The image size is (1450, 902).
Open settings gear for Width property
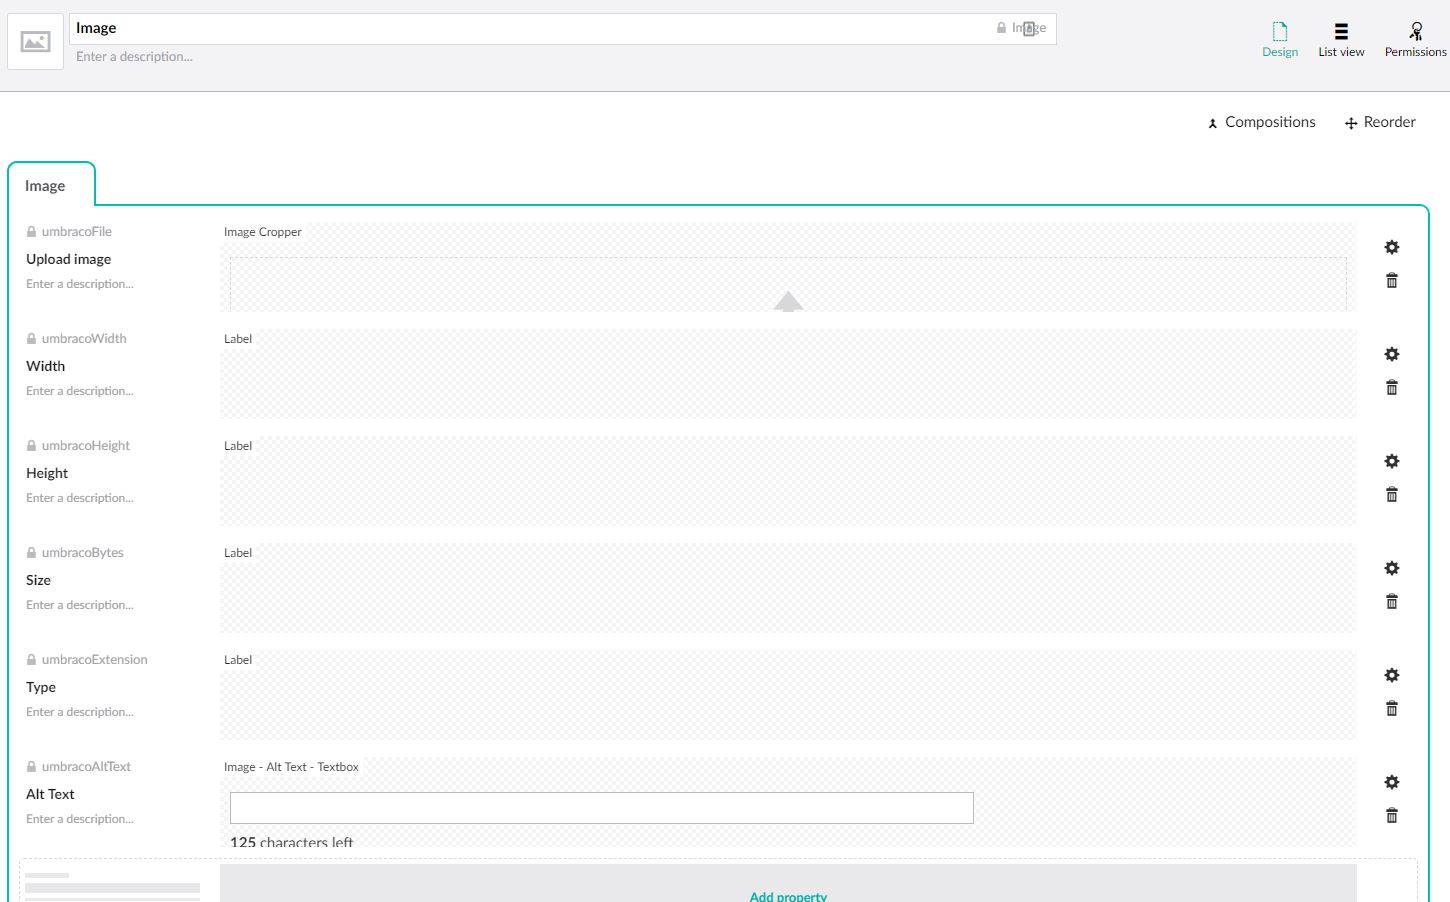point(1391,354)
